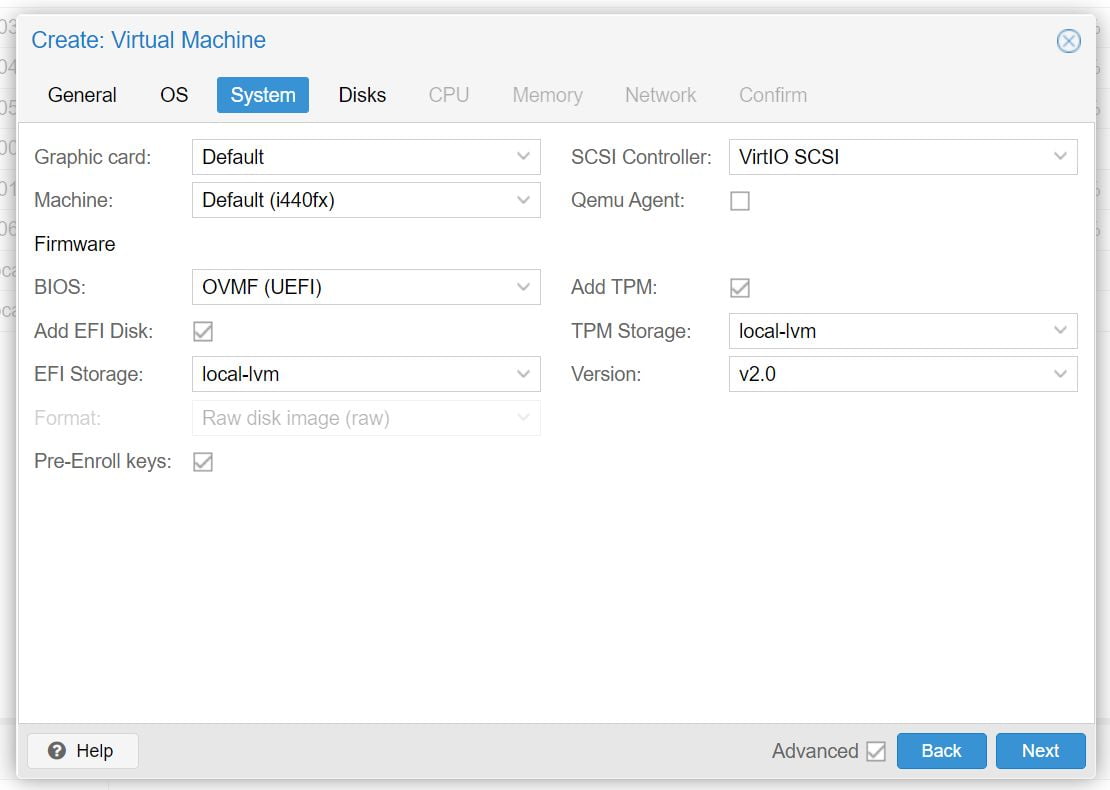The height and width of the screenshot is (790, 1110).
Task: Select the System tab
Action: click(x=263, y=95)
